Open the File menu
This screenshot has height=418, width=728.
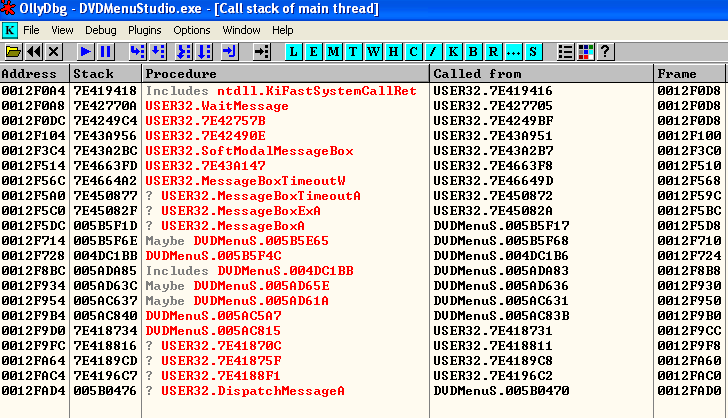click(x=31, y=30)
